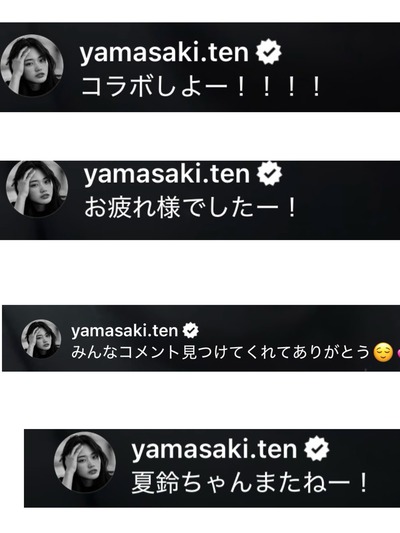400x533 pixels.
Task: Tap the small avatar beside the みんなコメント comment
Action: pyautogui.click(x=41, y=339)
